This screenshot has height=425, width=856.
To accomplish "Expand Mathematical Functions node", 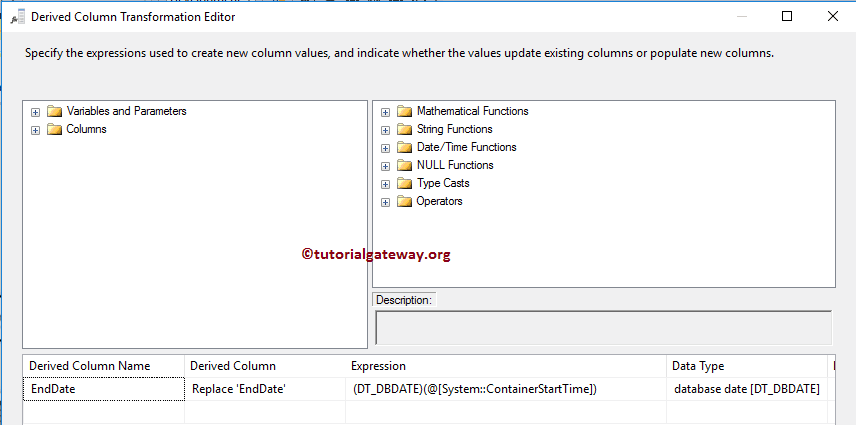I will click(x=385, y=112).
